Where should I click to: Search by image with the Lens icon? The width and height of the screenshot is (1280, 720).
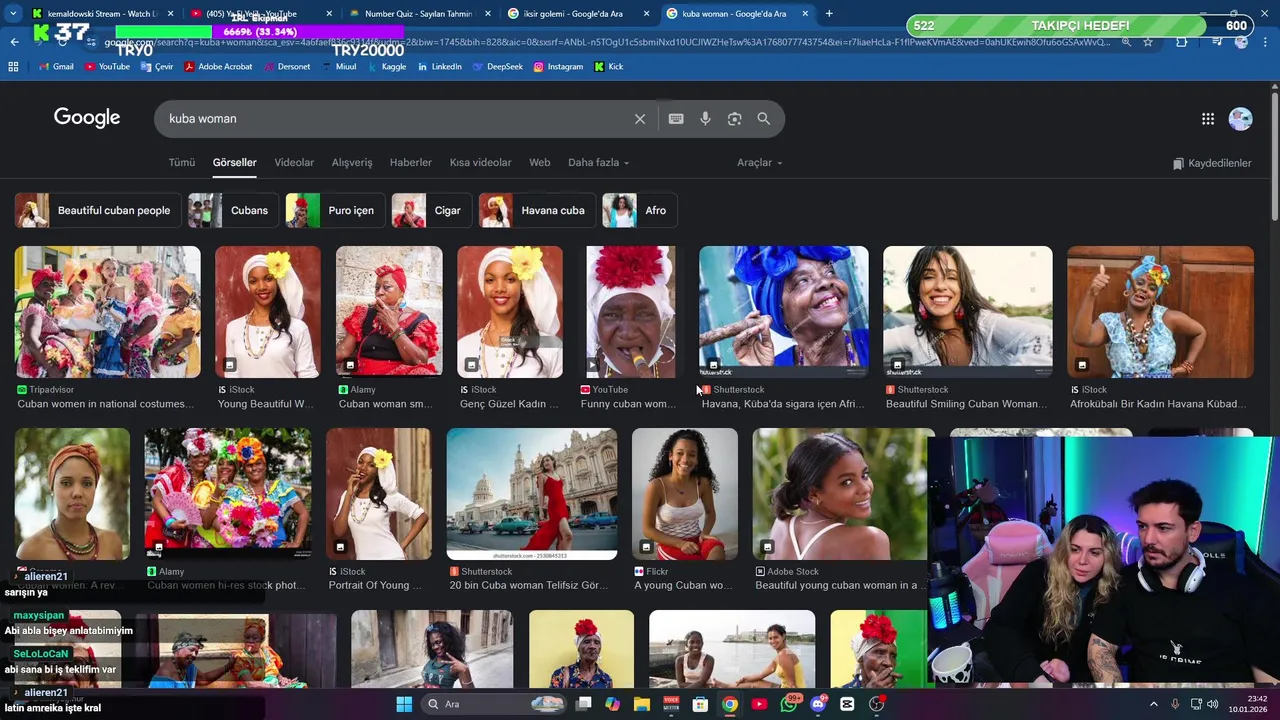click(734, 119)
